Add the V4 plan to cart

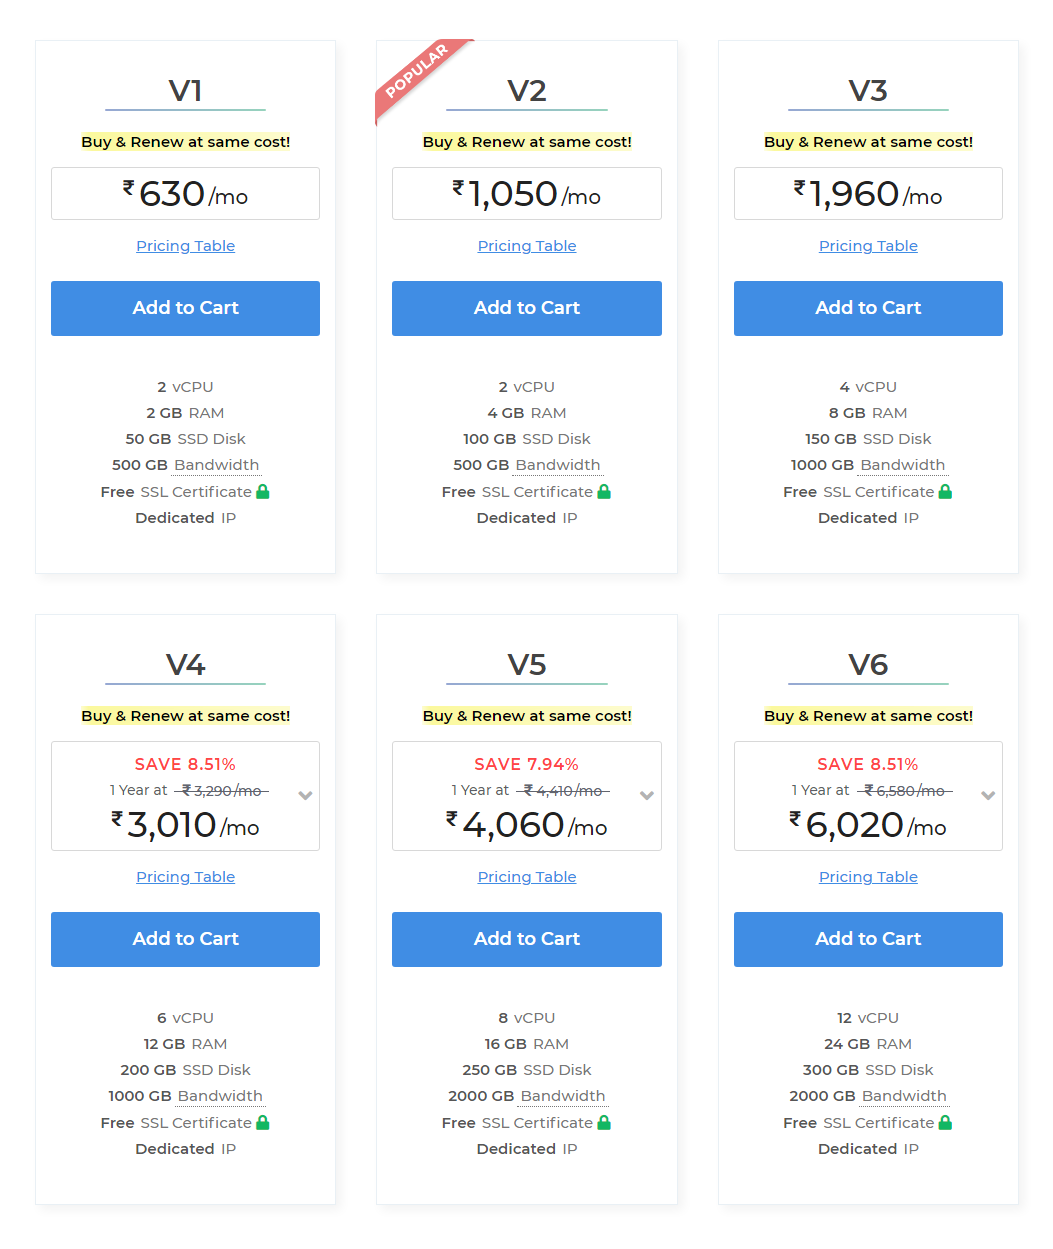(185, 939)
